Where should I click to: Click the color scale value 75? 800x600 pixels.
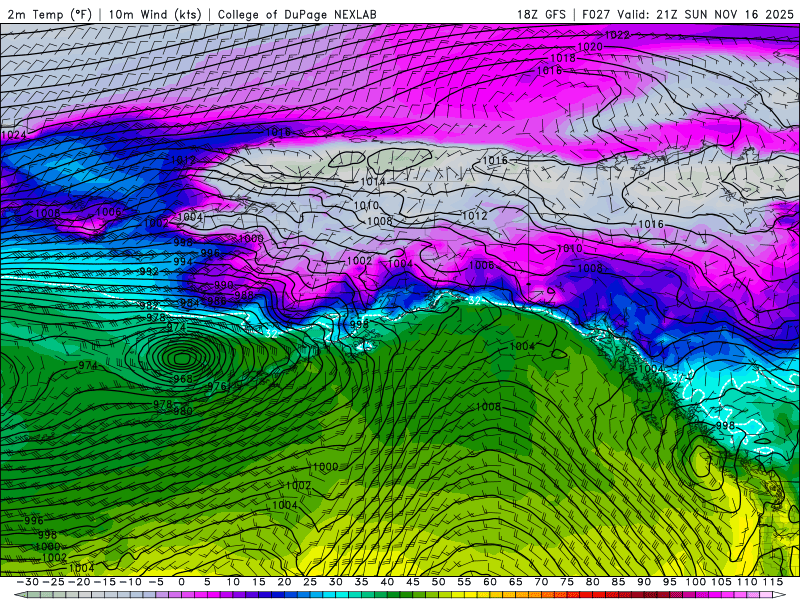click(567, 582)
